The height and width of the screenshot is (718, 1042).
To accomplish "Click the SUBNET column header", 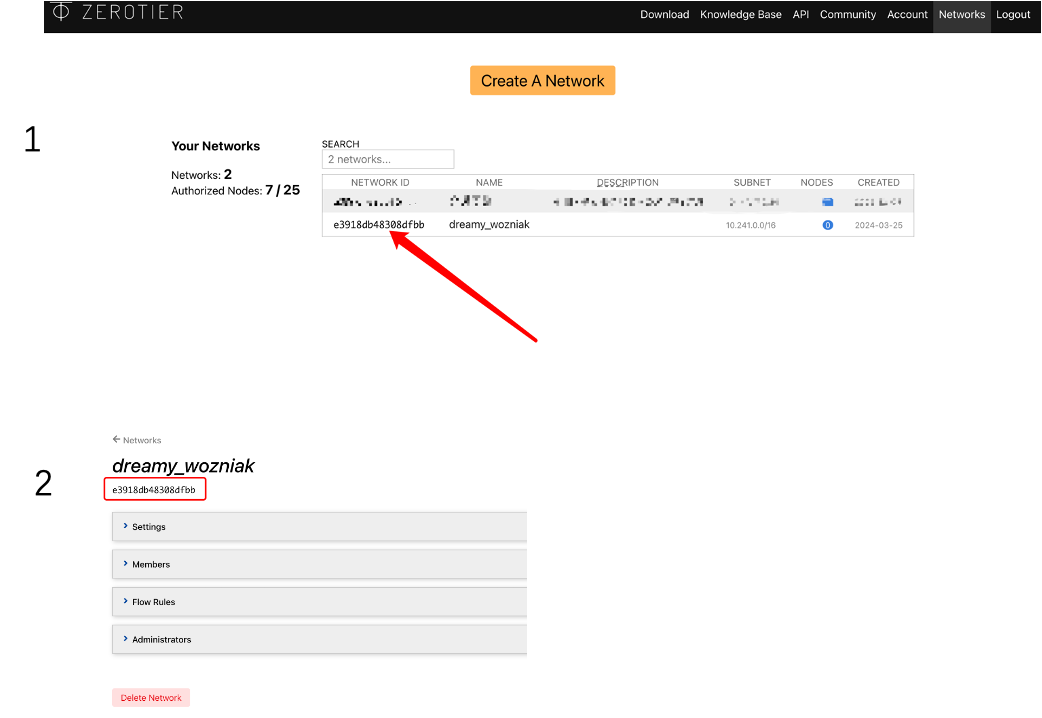I will pos(752,182).
